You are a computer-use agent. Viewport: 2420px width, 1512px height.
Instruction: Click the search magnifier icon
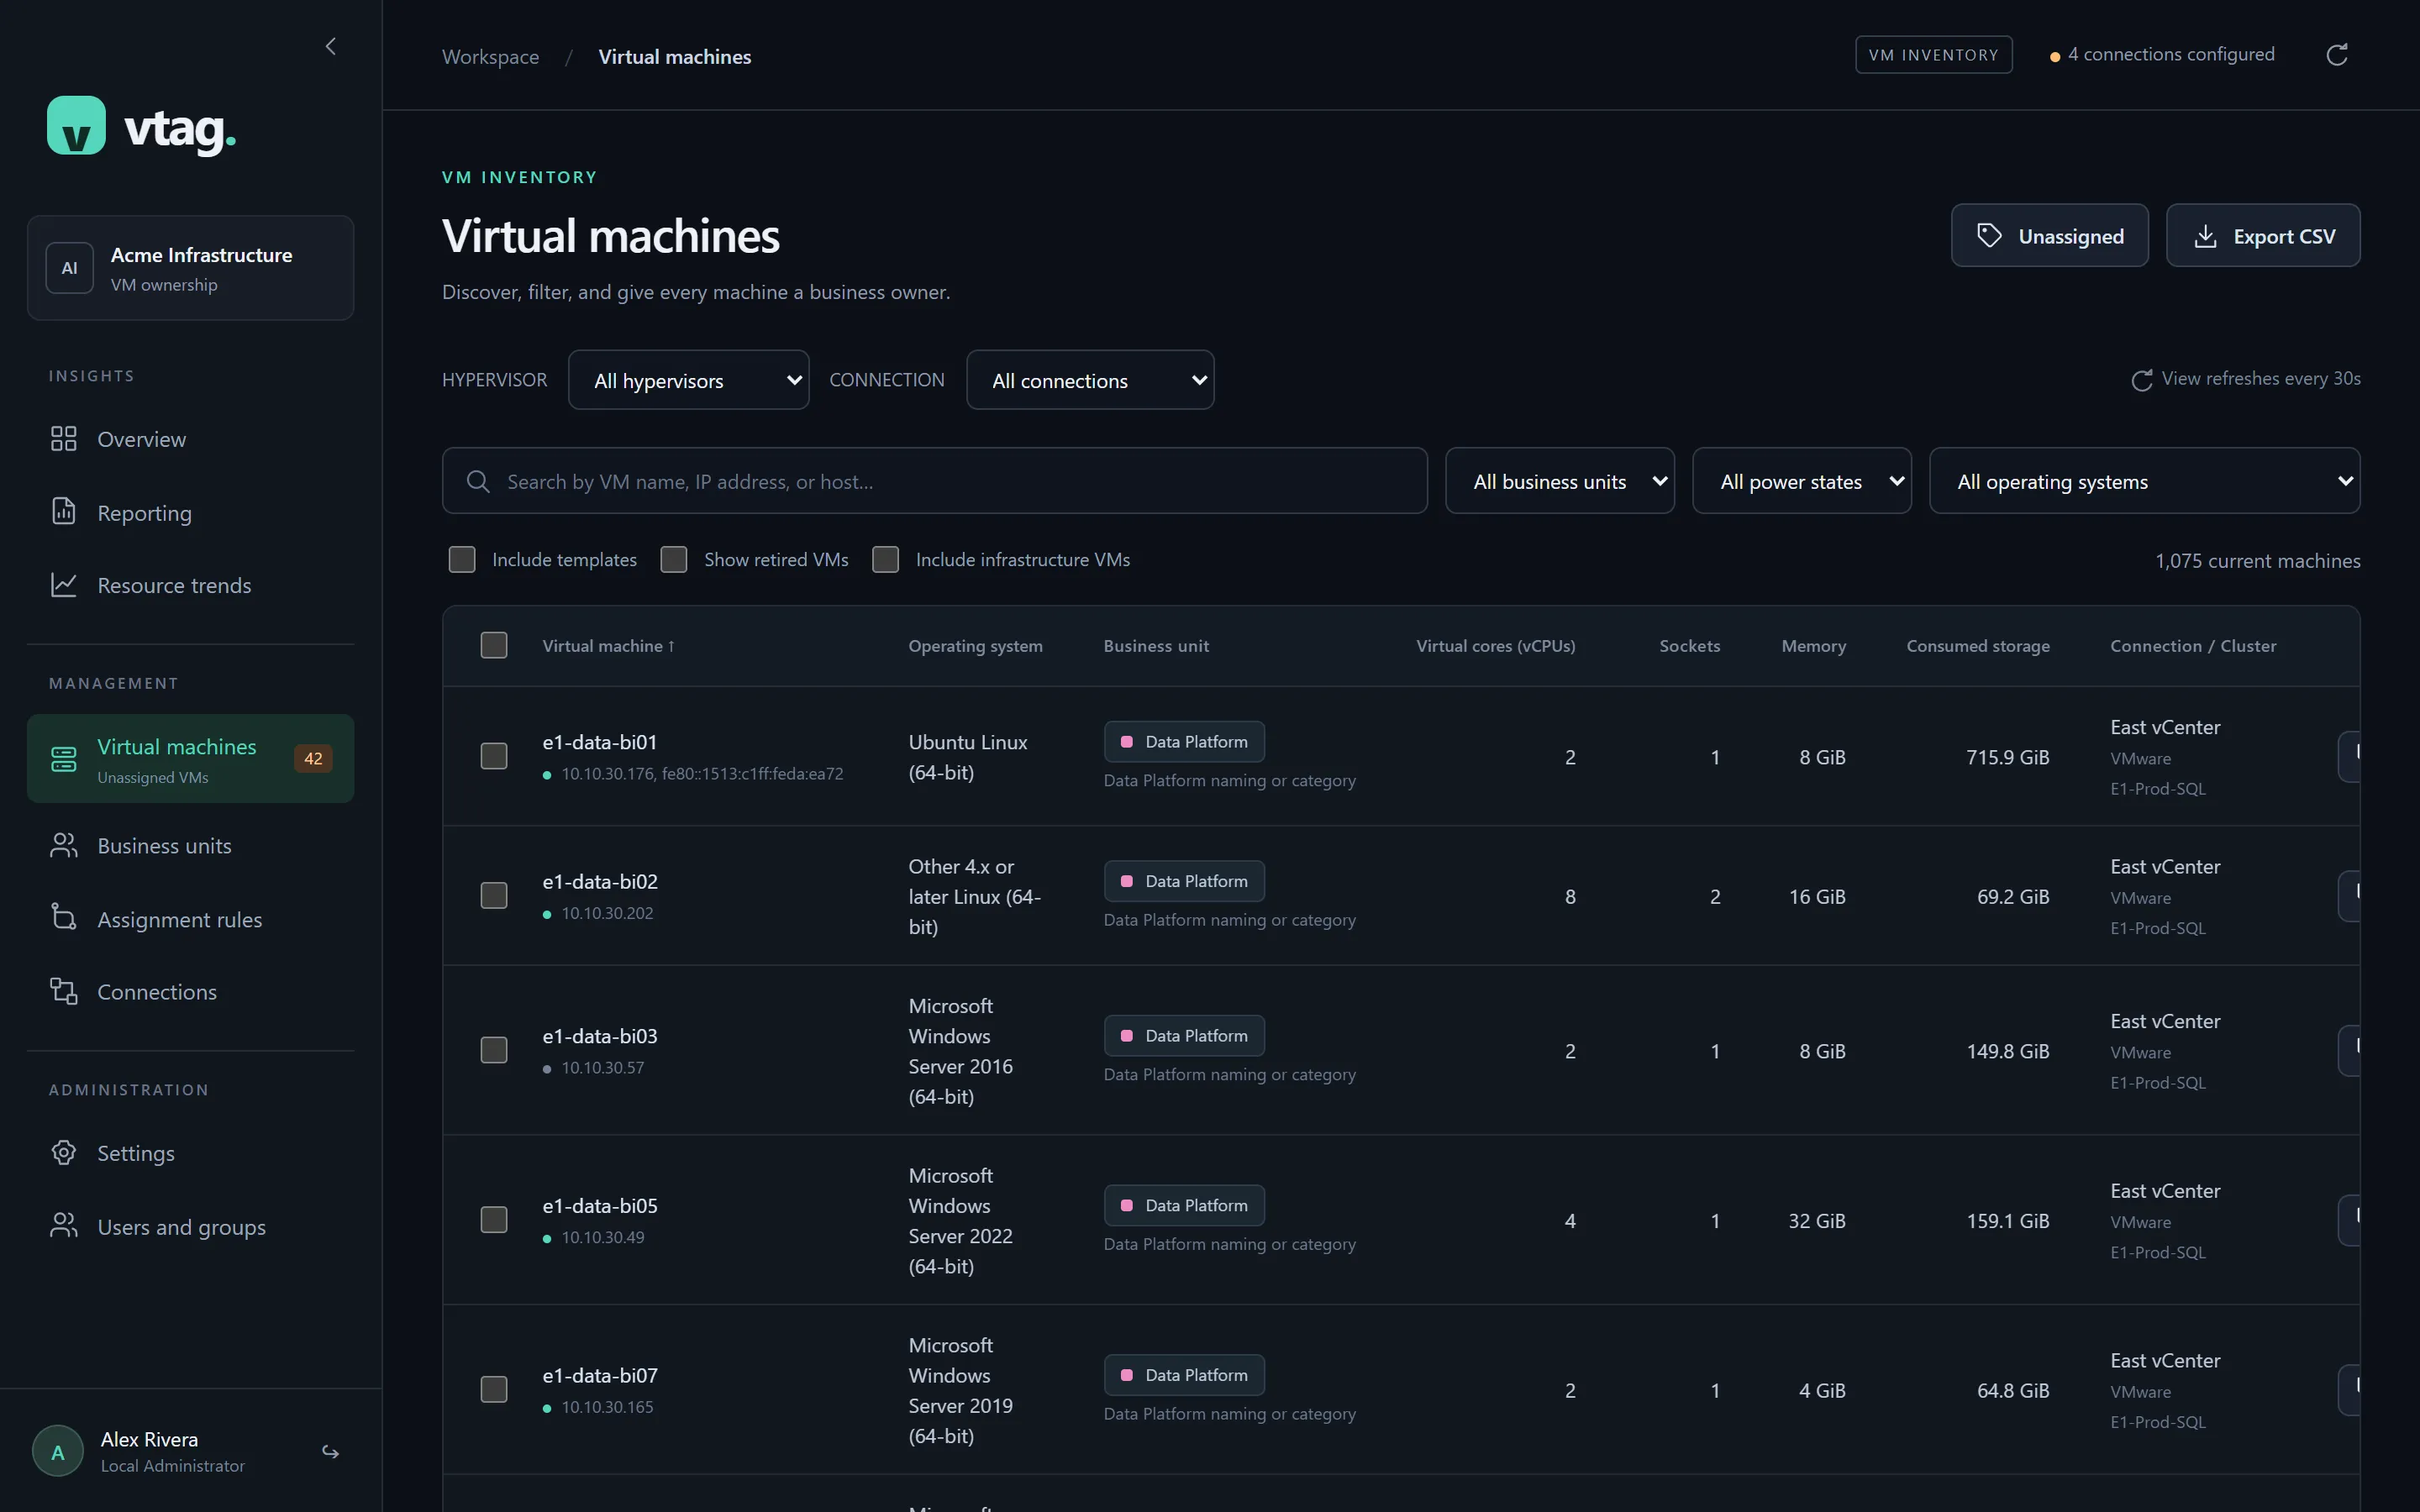(478, 482)
